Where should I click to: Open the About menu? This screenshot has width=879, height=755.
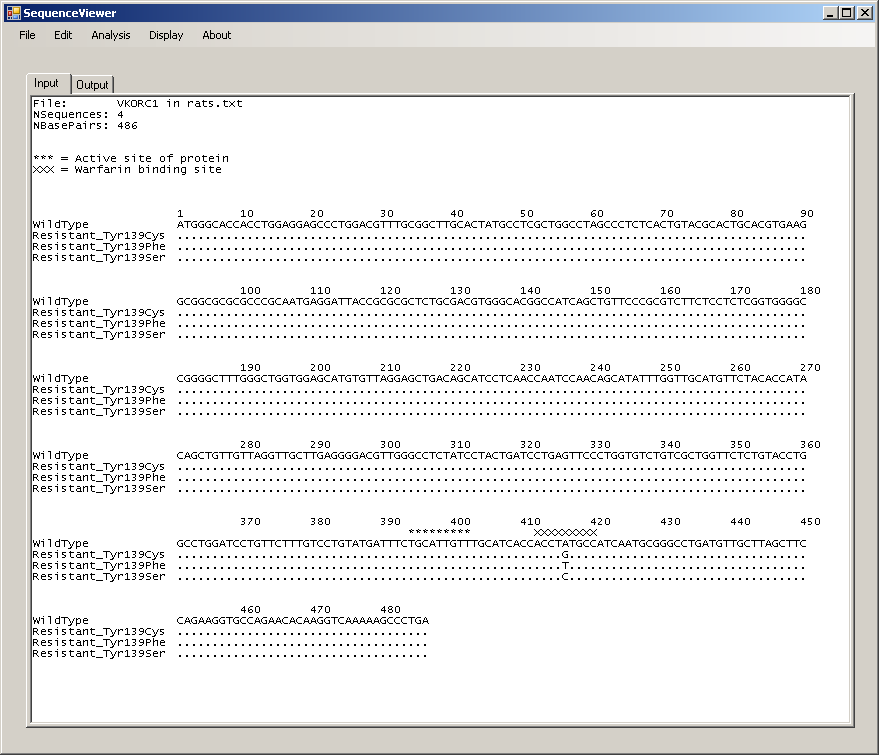pos(217,35)
